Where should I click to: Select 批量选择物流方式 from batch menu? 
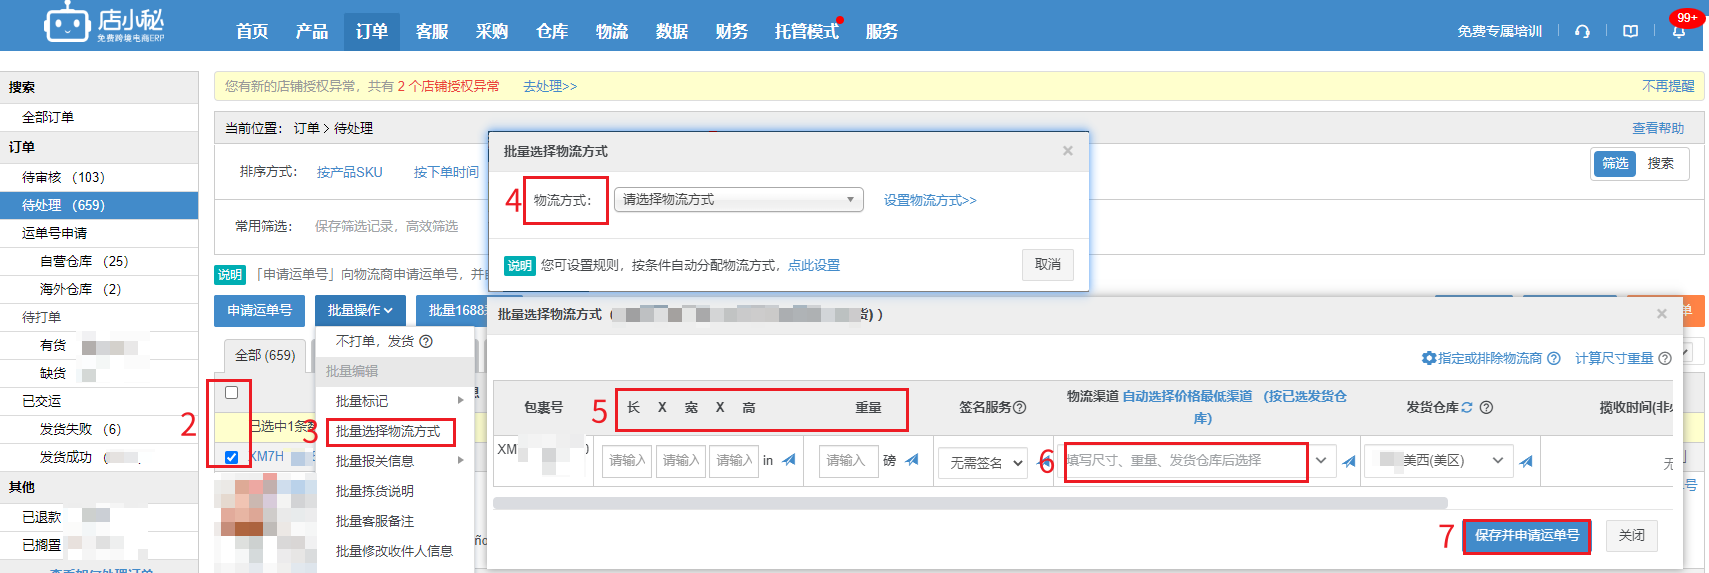(x=388, y=431)
